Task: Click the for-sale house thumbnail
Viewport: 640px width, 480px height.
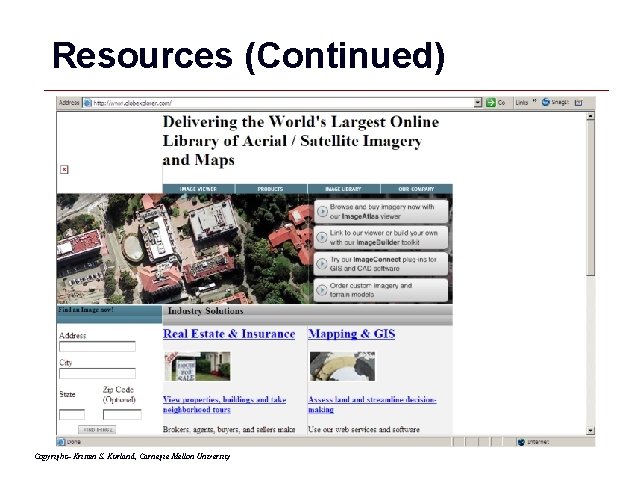Action: tap(197, 367)
